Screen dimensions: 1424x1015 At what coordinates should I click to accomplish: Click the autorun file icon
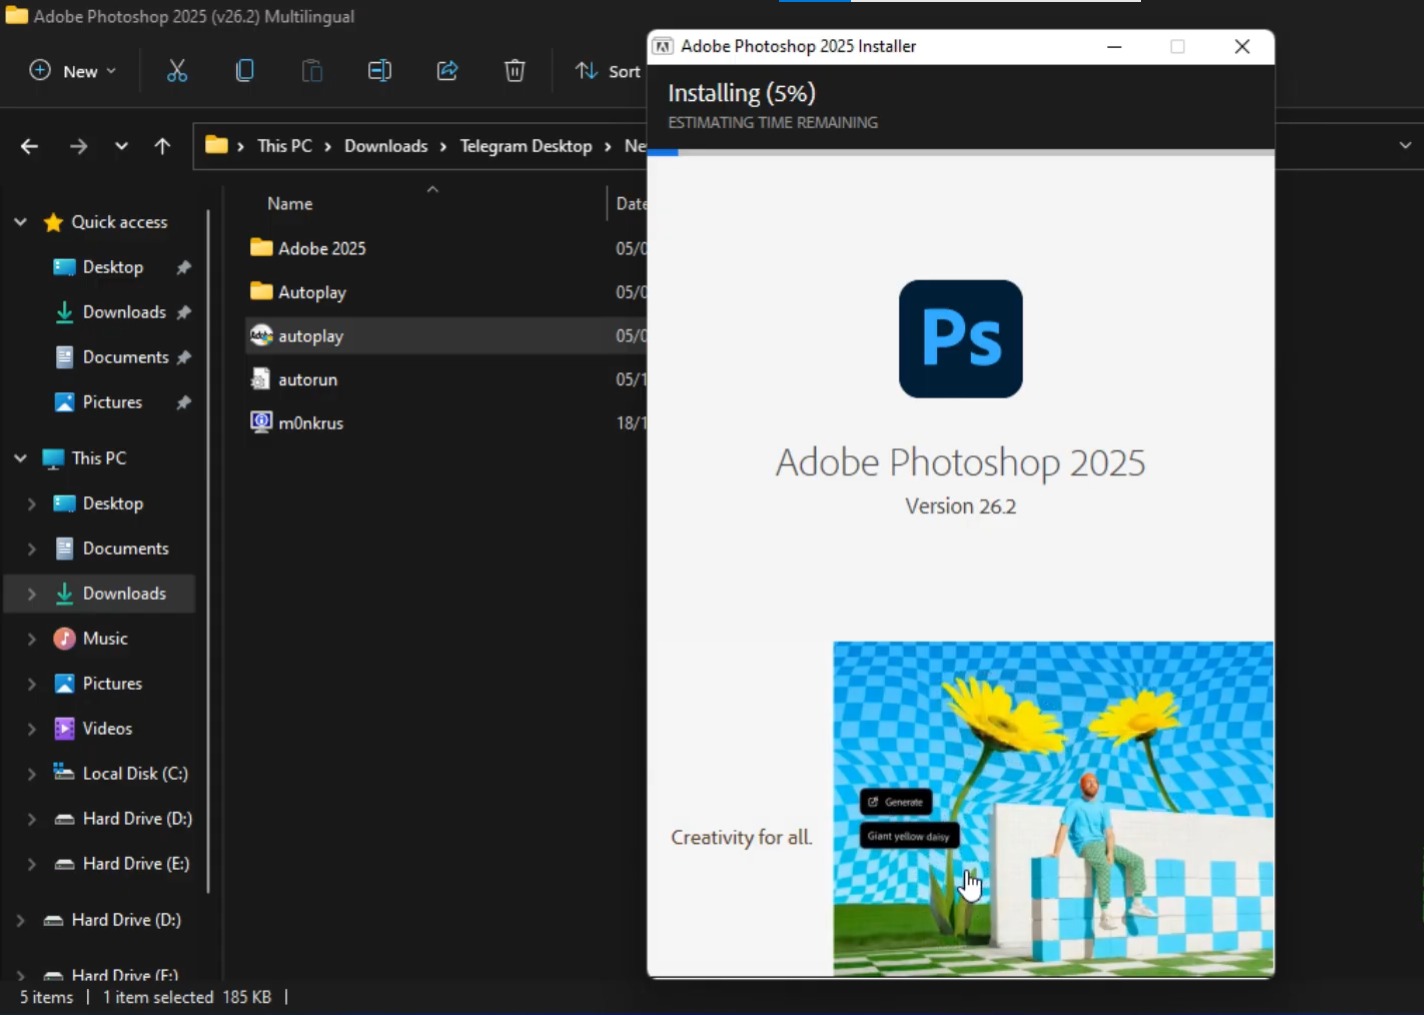coord(261,379)
